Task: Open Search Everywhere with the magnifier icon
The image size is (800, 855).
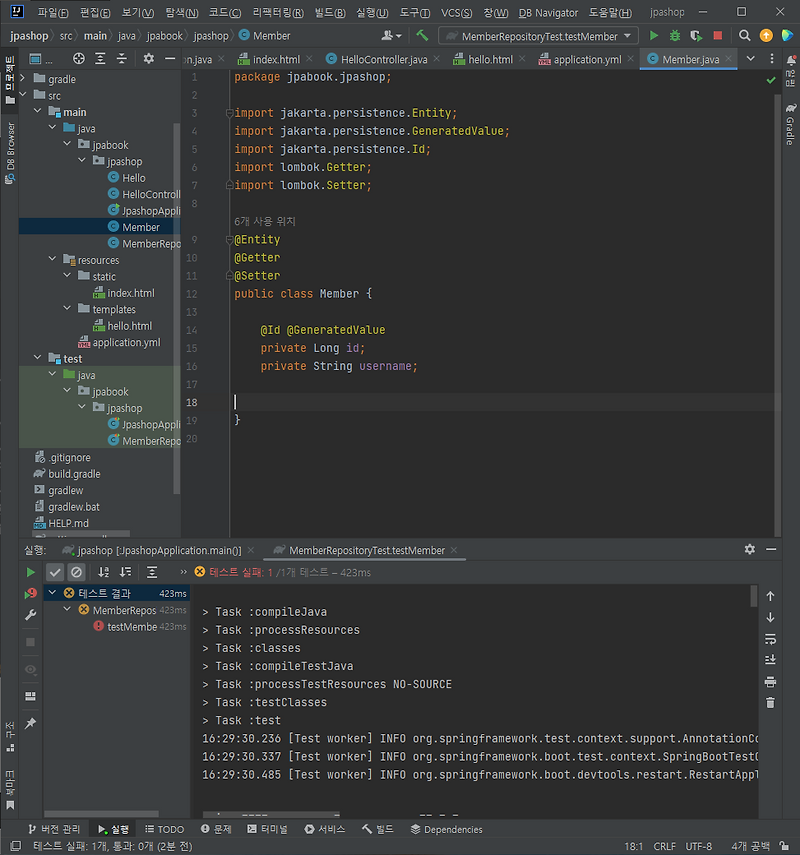Action: 745,34
